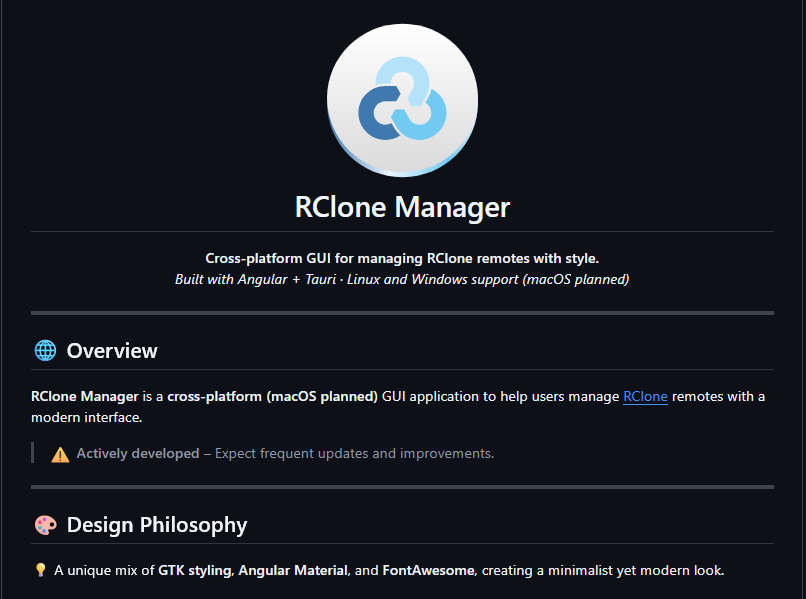Open the RClone hyperlink in Overview
Image resolution: width=806 pixels, height=599 pixels.
click(x=645, y=396)
